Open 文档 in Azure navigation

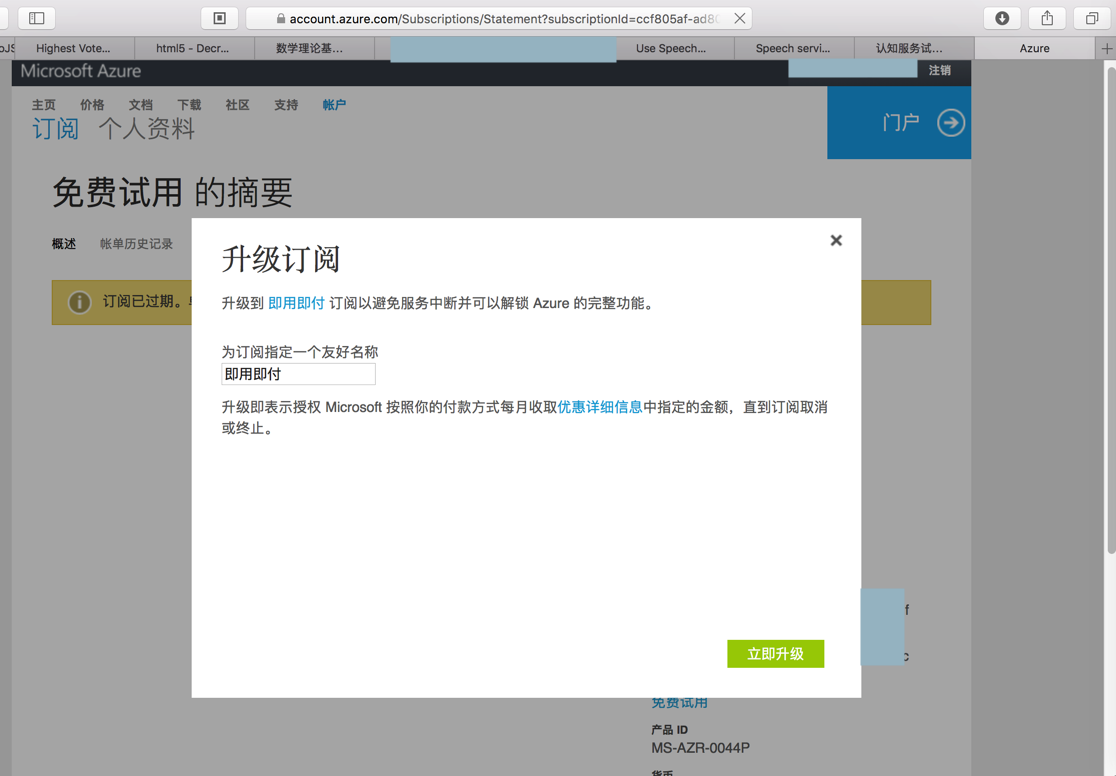140,105
